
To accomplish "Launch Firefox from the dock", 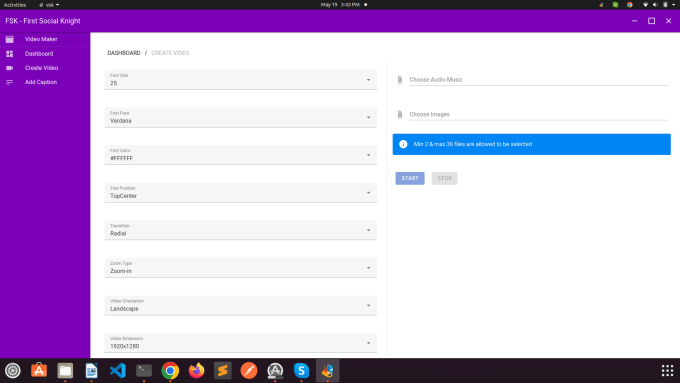I will coord(196,370).
